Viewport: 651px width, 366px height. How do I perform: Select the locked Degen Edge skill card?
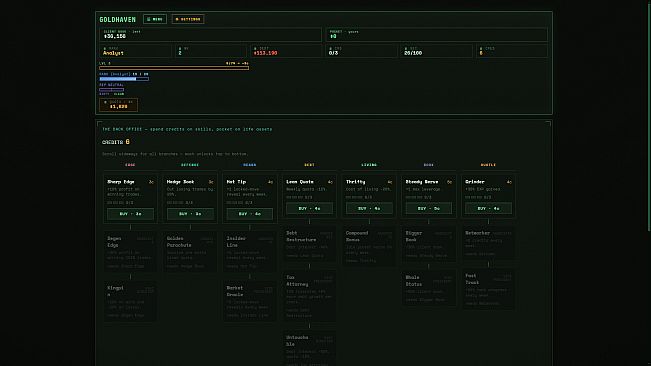pyautogui.click(x=130, y=252)
